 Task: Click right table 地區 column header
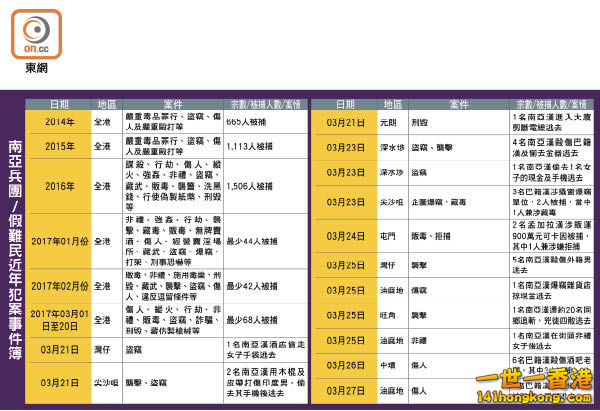(x=393, y=104)
